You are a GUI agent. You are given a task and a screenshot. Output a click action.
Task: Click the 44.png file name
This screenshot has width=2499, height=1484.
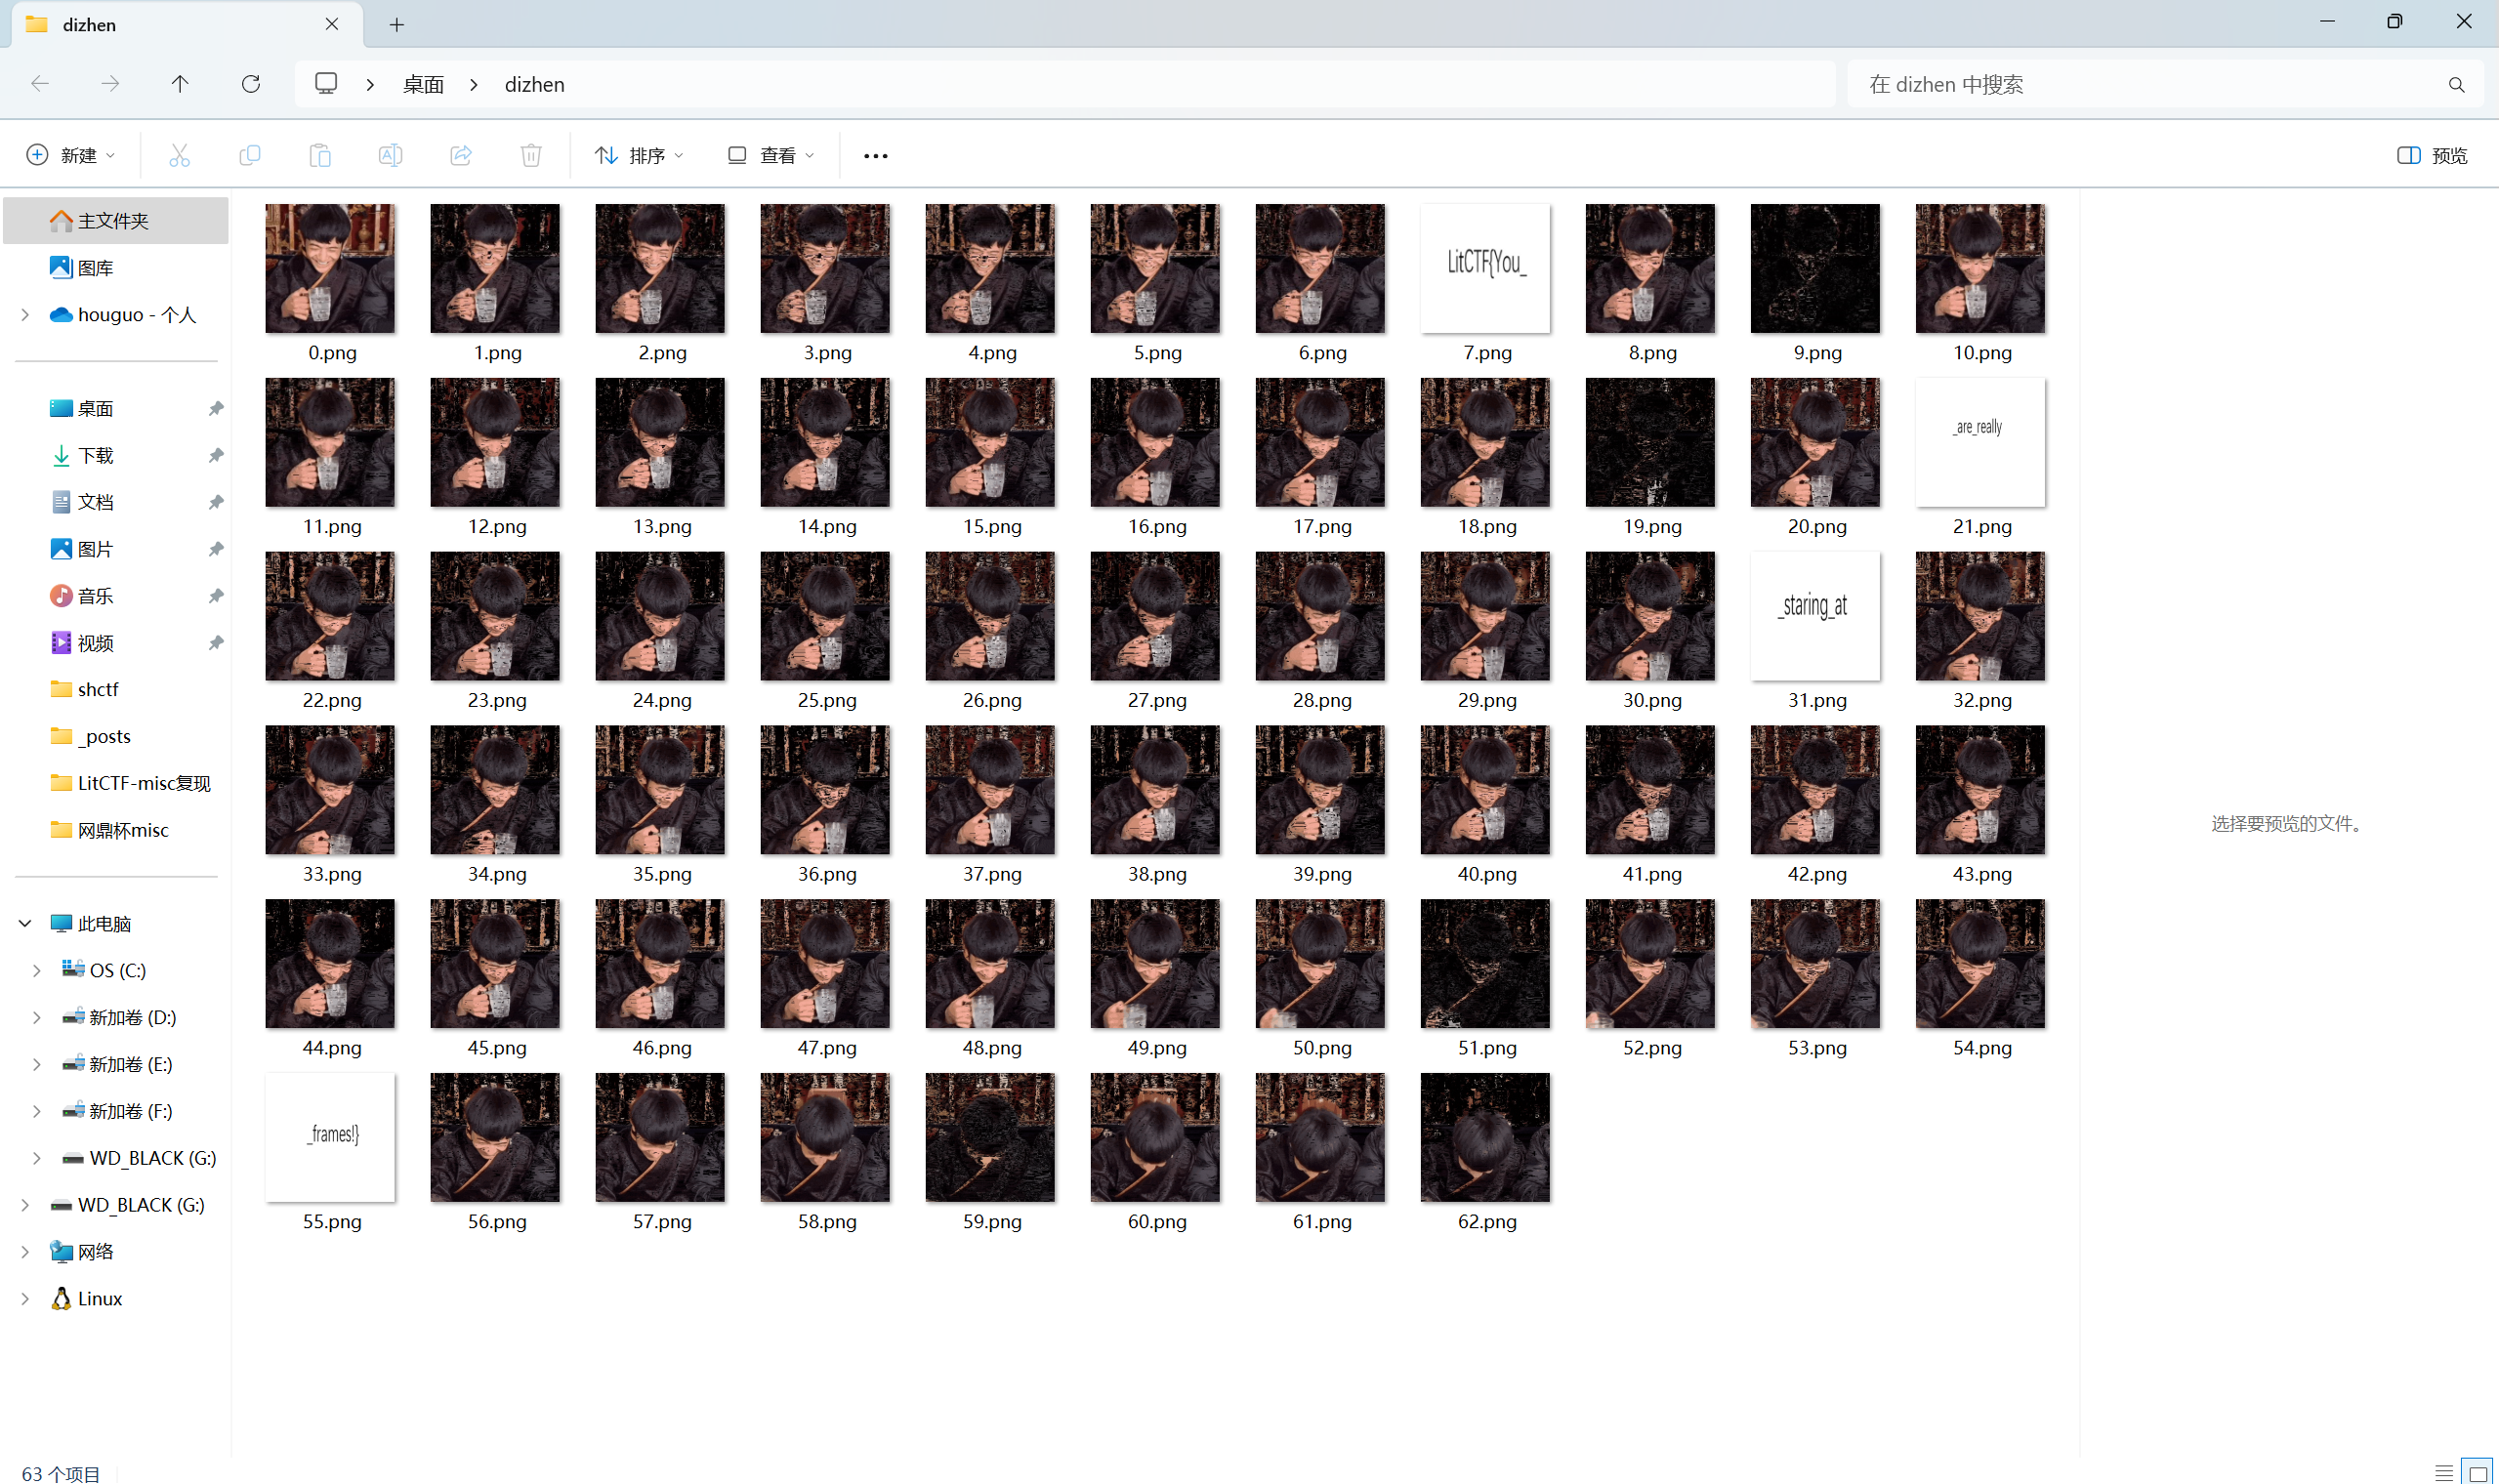click(x=332, y=1047)
